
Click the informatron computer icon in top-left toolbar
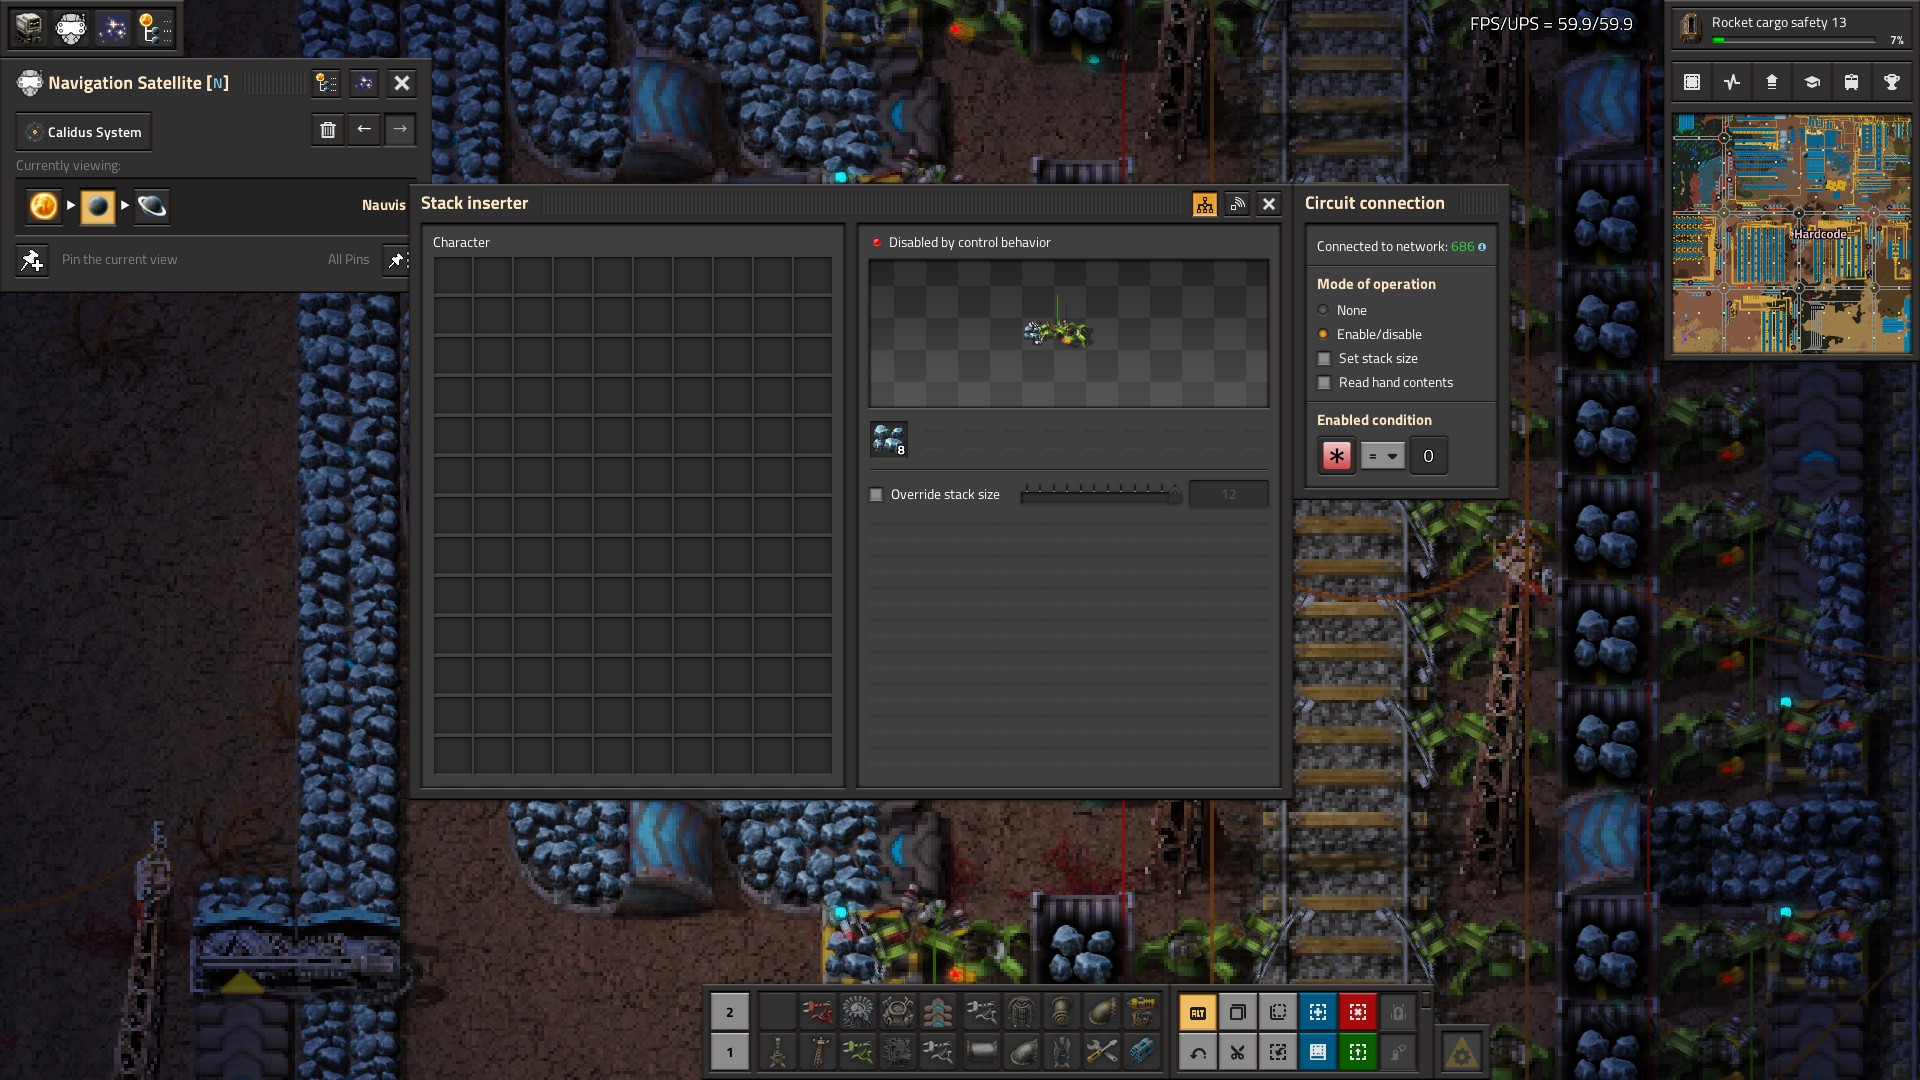tap(29, 28)
